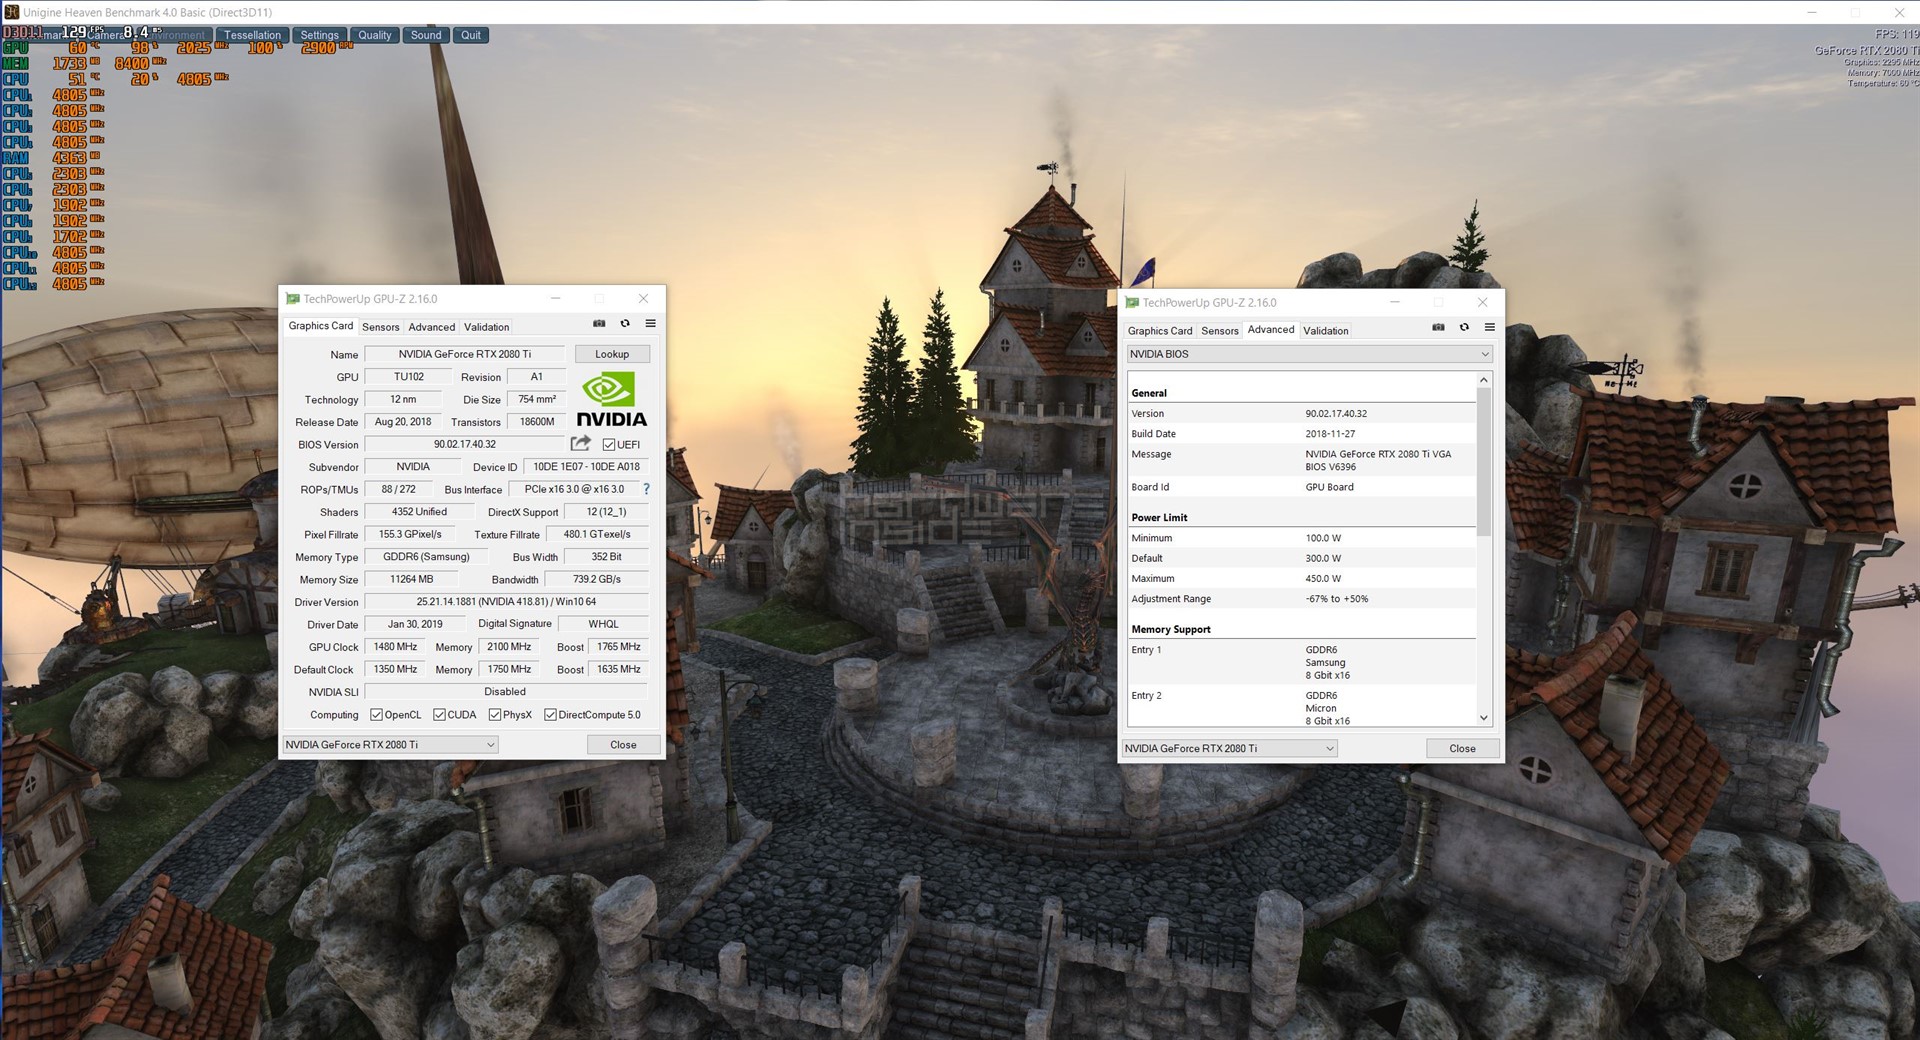Open the Sound menu in Heaven Benchmark
Viewport: 1920px width, 1040px height.
pos(426,35)
